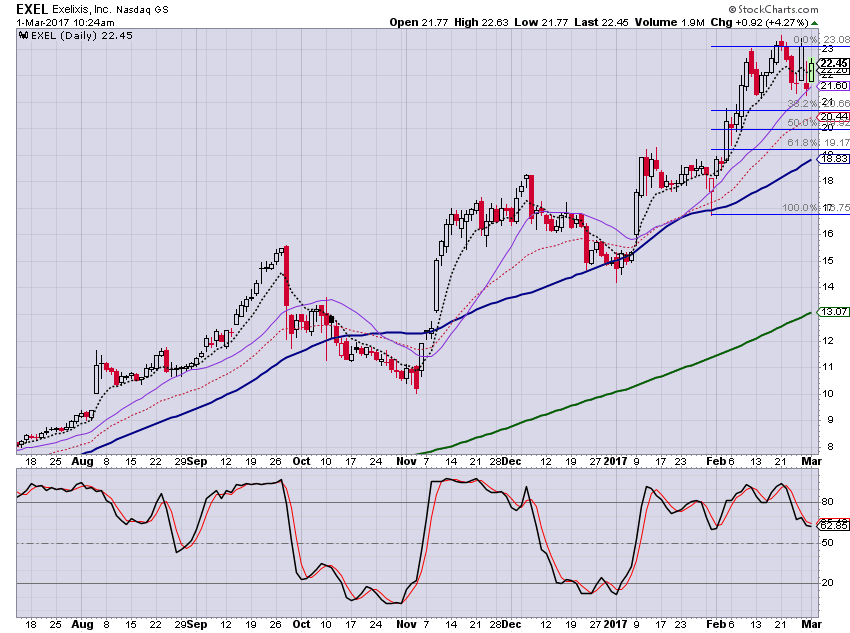Select "Aug" on the stochastic panel's date axis
This screenshot has width=850, height=633.
82,624
